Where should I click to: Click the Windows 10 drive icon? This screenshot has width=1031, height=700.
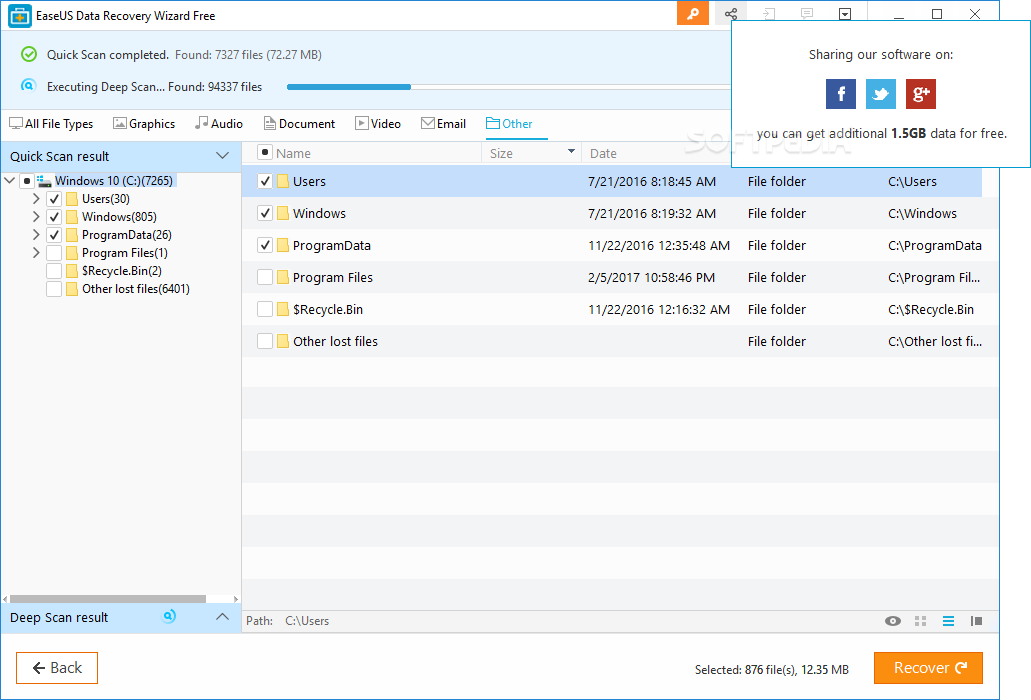click(x=44, y=181)
